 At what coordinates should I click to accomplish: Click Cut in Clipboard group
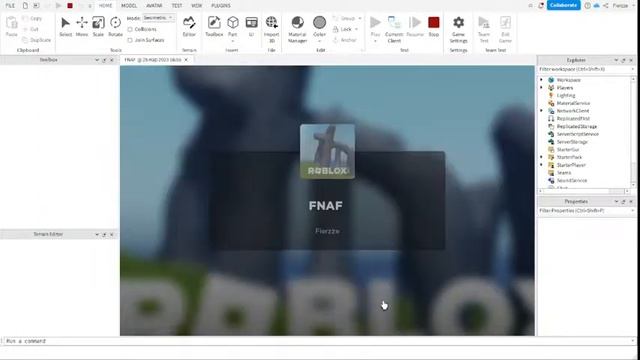point(31,29)
